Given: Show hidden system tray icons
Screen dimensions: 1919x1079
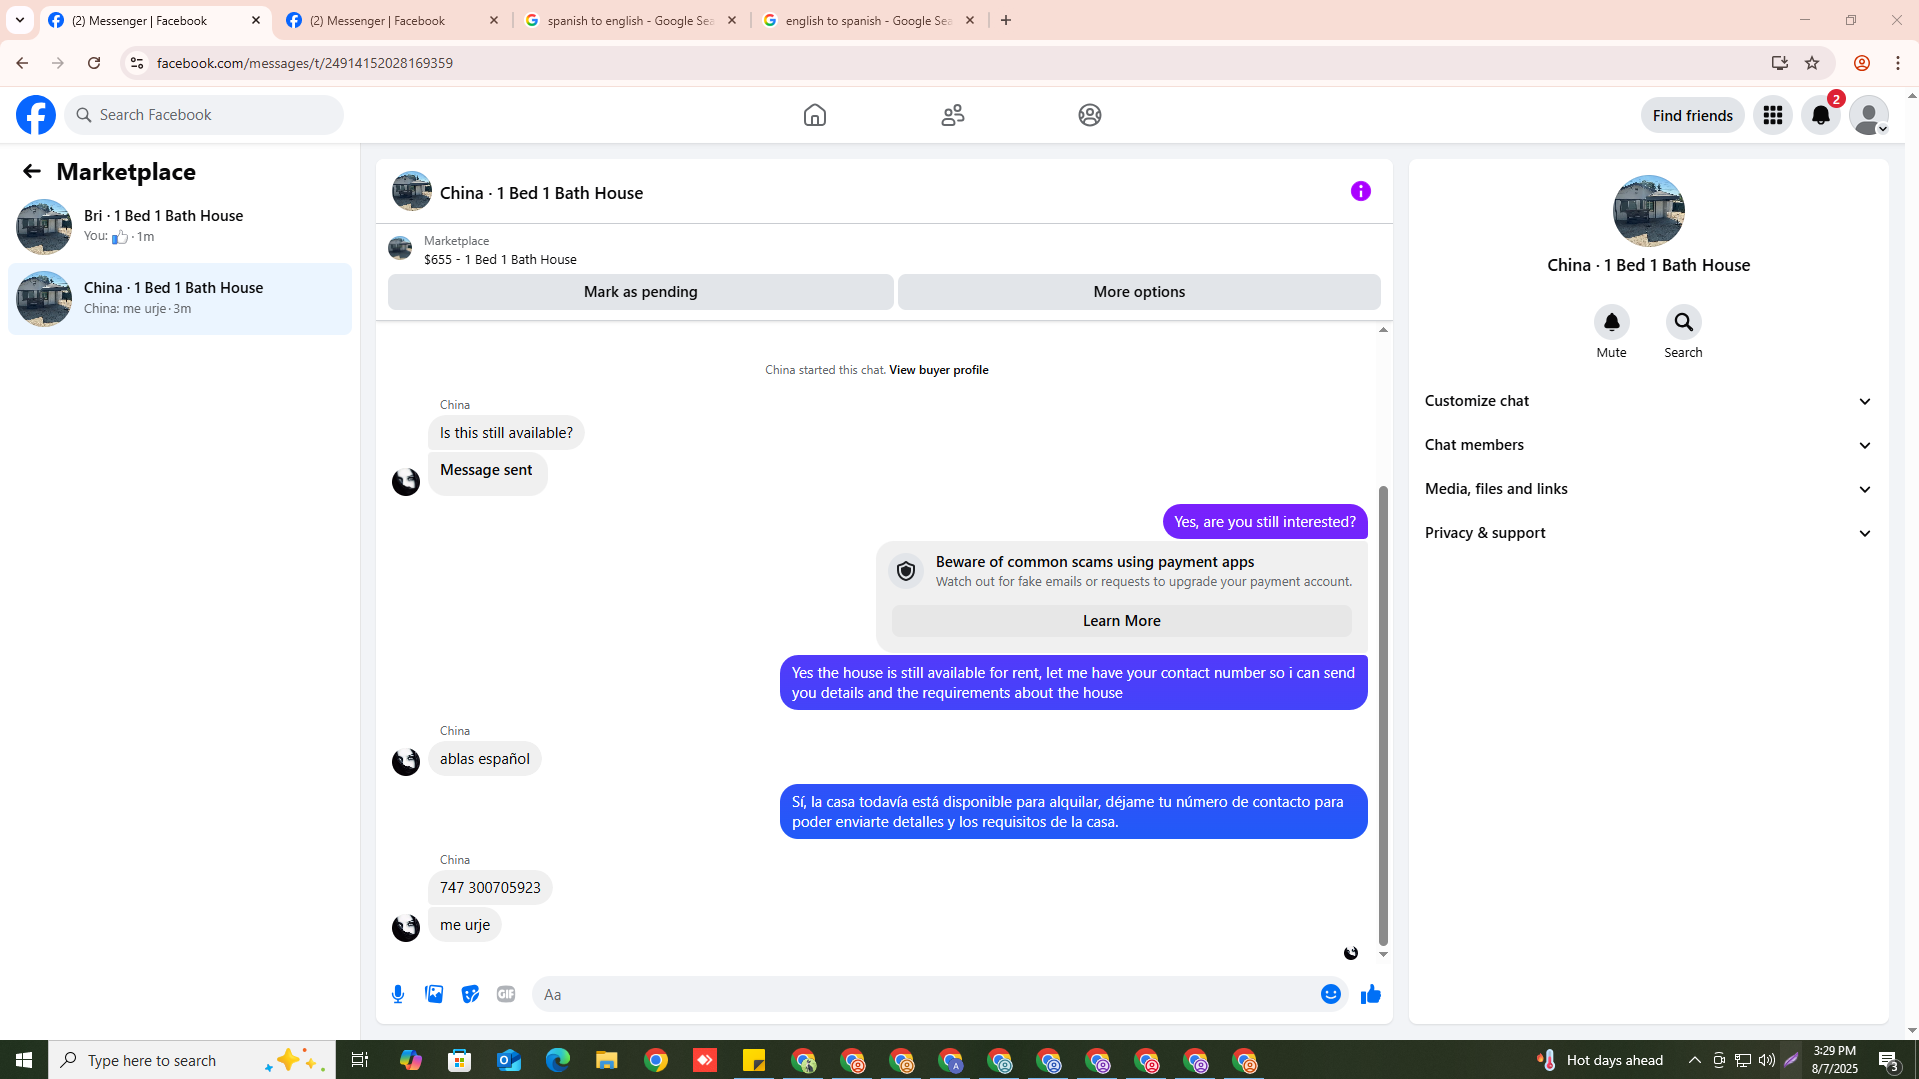Looking at the screenshot, I should click(x=1694, y=1060).
